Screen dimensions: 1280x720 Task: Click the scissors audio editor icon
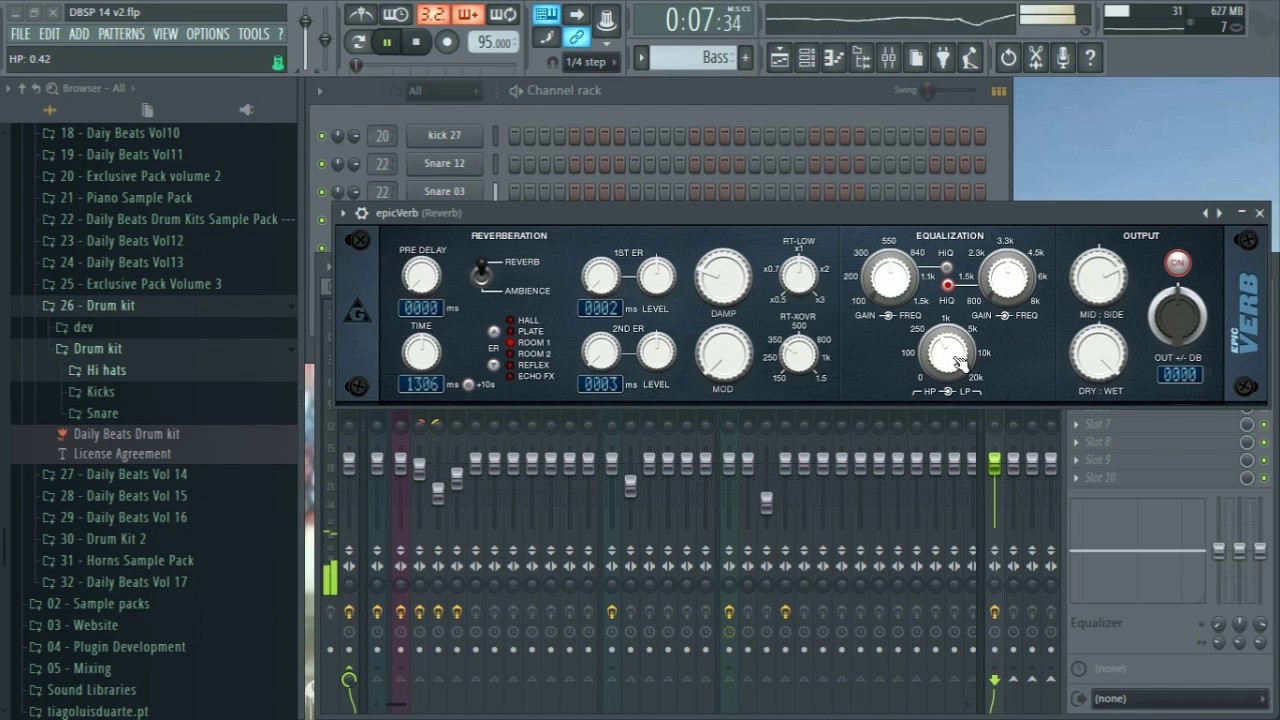pos(1036,58)
